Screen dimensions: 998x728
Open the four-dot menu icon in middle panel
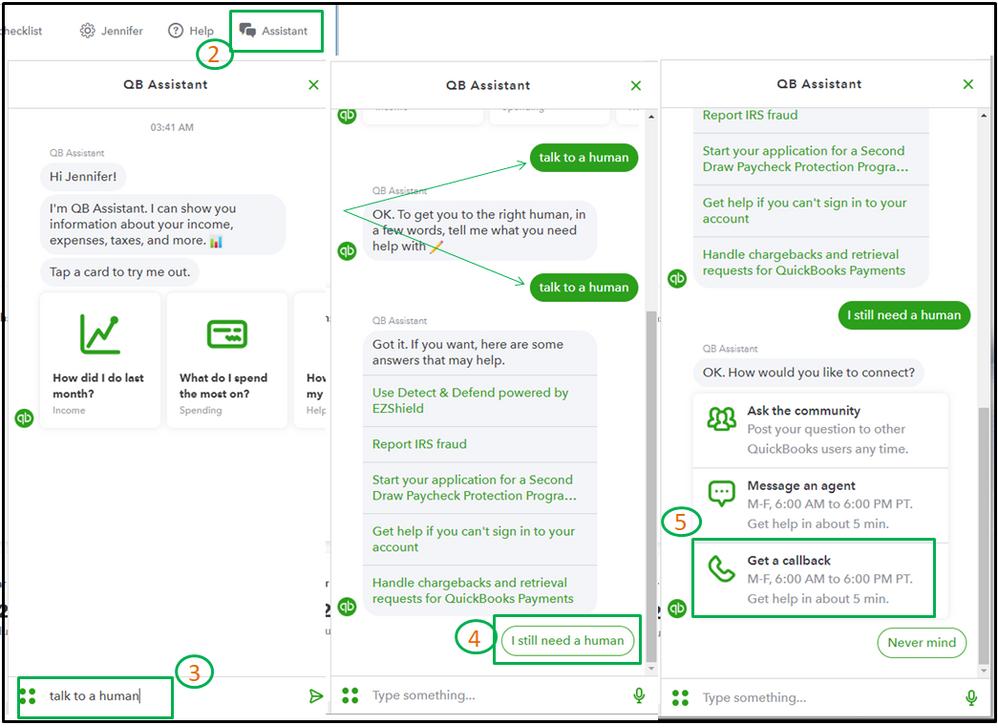tap(350, 696)
